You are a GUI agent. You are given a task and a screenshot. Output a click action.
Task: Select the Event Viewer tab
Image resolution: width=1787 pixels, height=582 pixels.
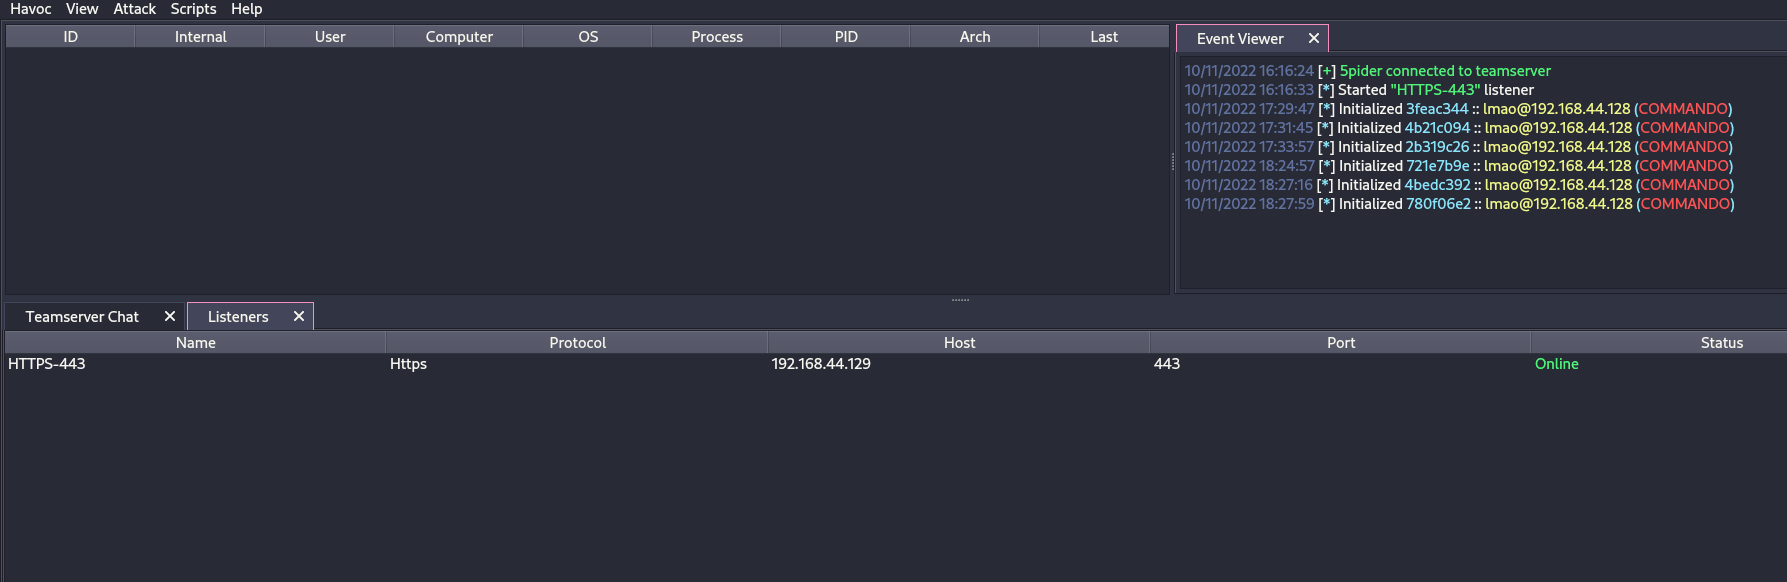coord(1239,39)
